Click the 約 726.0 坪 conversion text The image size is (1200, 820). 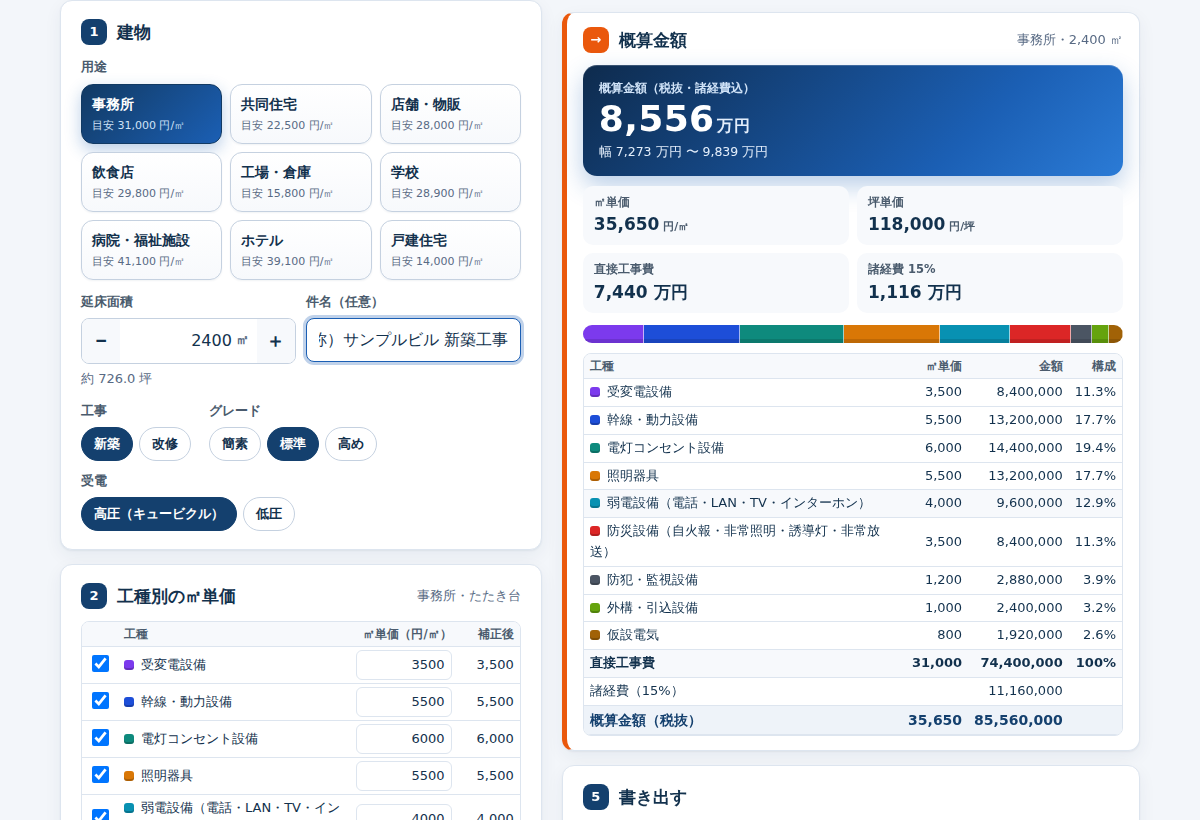point(117,379)
